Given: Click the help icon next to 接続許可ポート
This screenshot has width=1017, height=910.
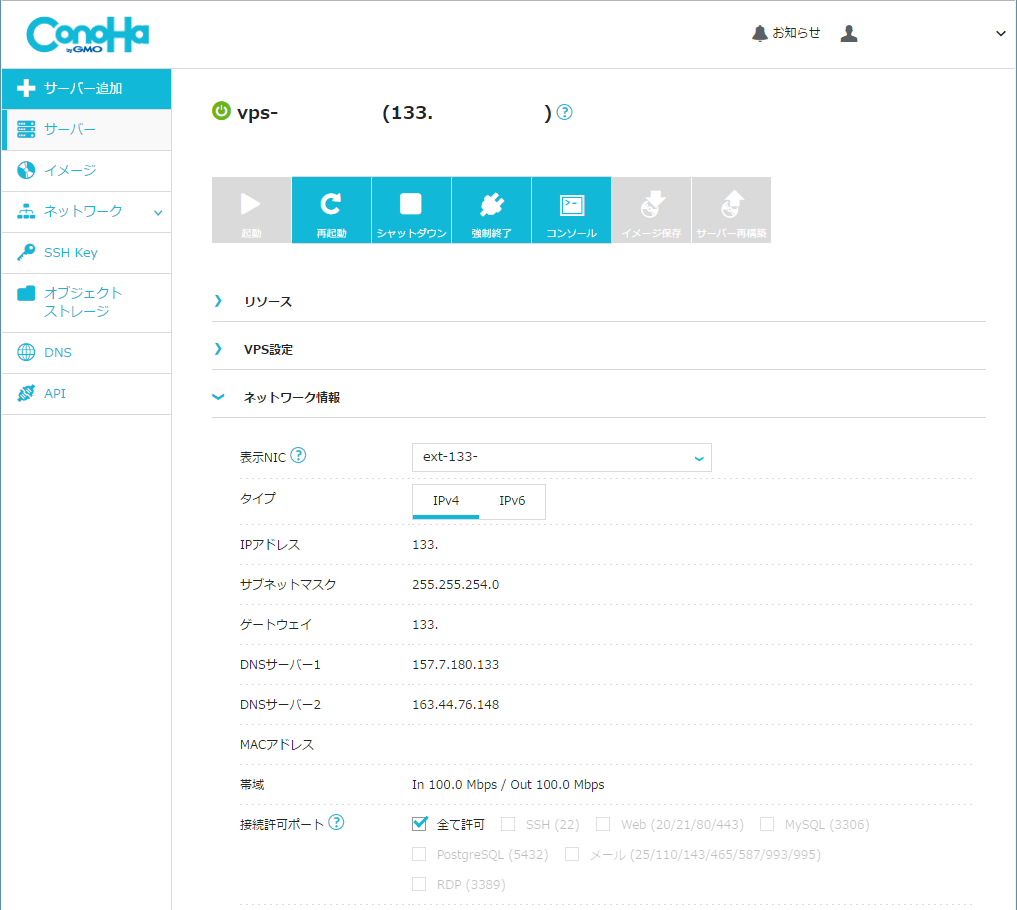Looking at the screenshot, I should tap(336, 823).
